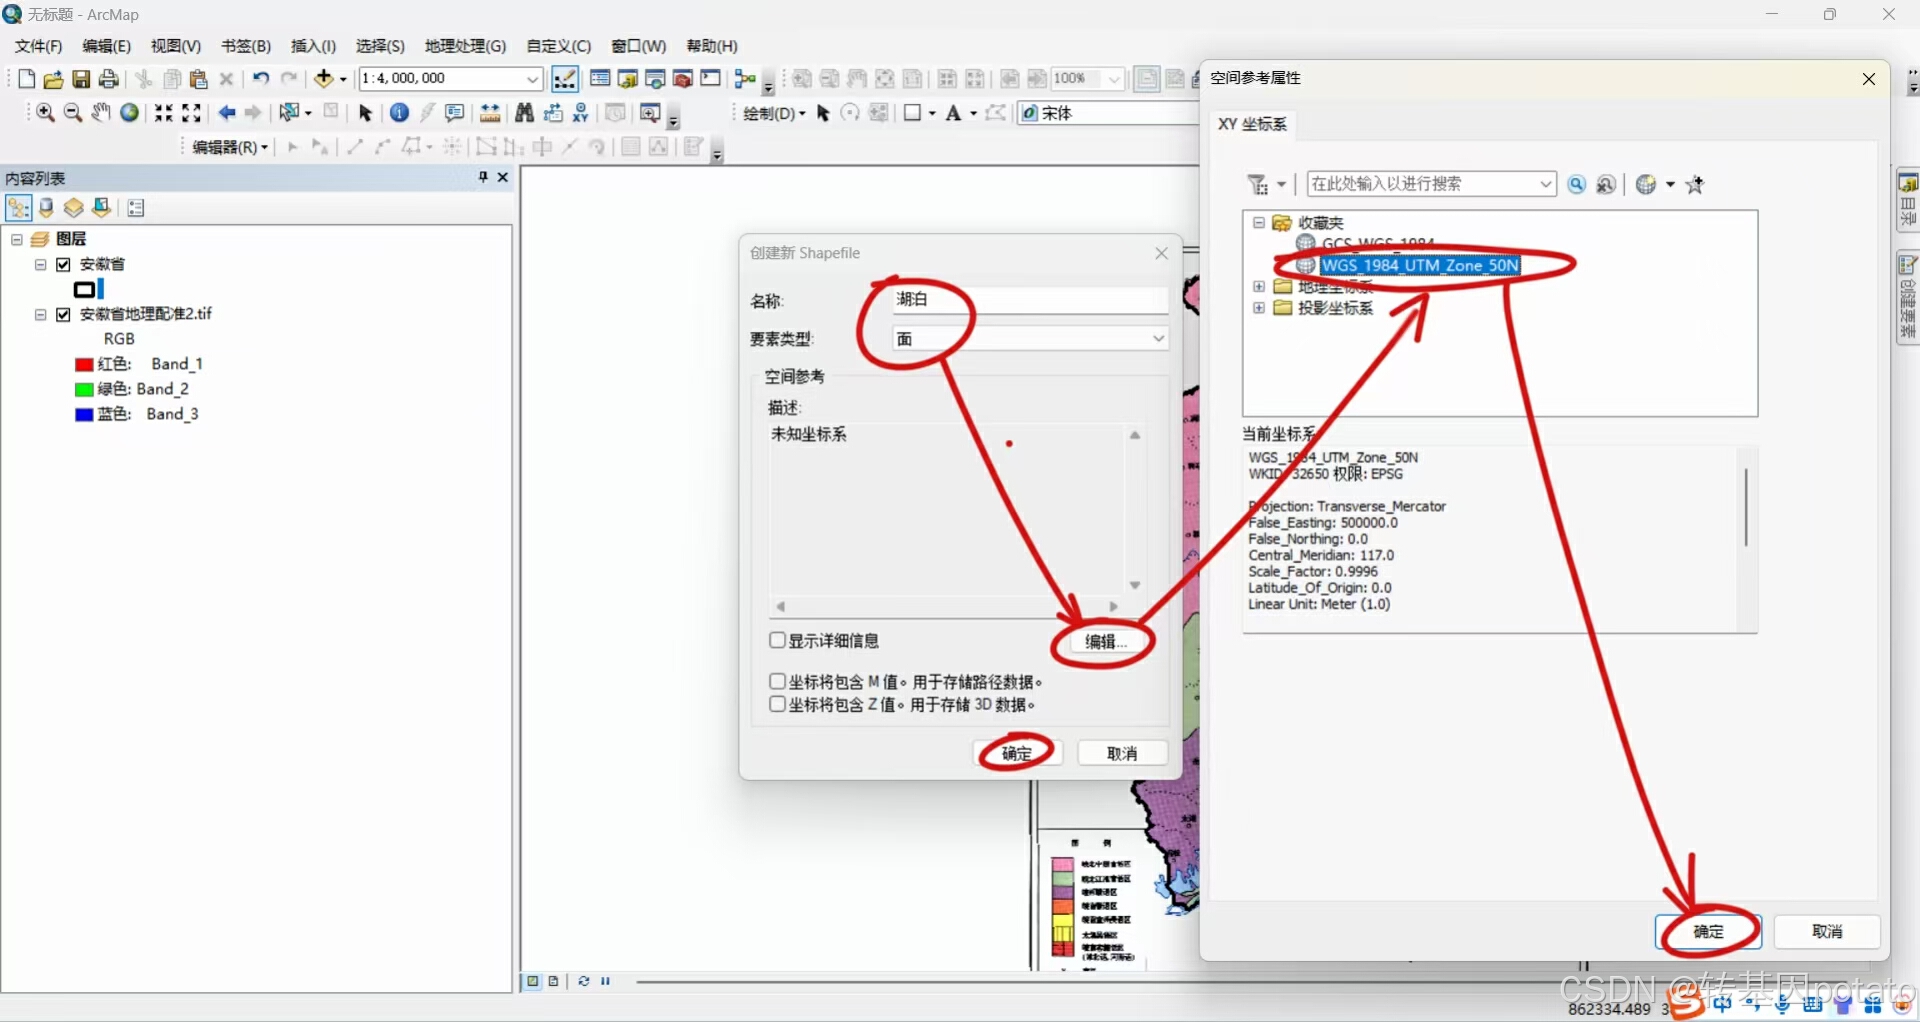The height and width of the screenshot is (1022, 1920).
Task: Collapse the 图层 data frame node
Action: (17, 240)
